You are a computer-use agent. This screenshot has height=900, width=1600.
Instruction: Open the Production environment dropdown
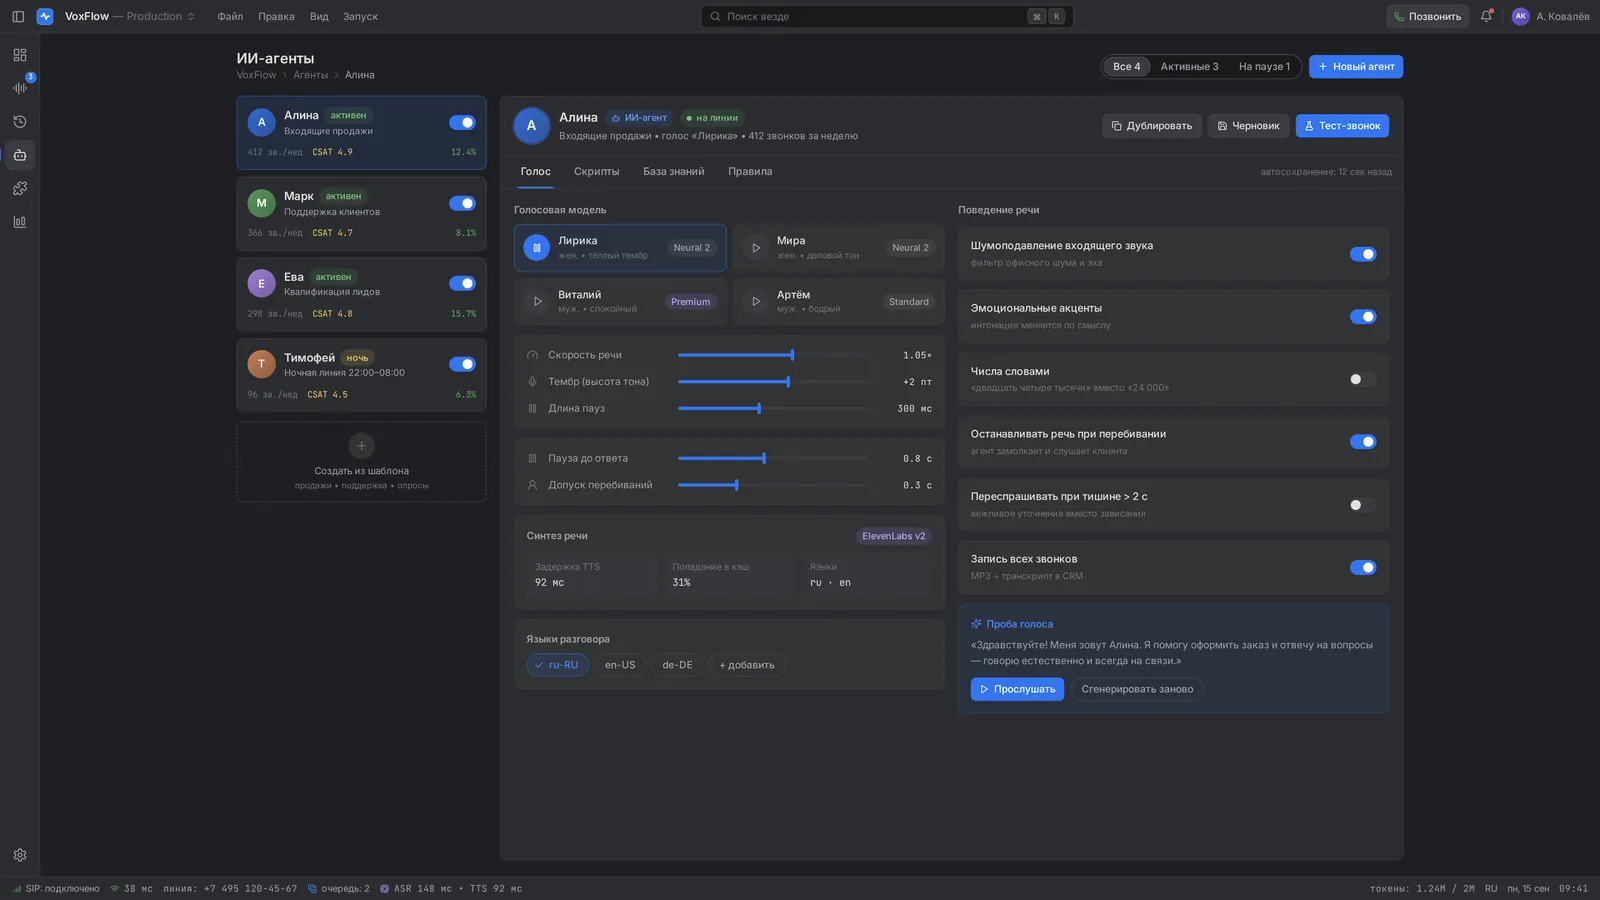point(161,16)
